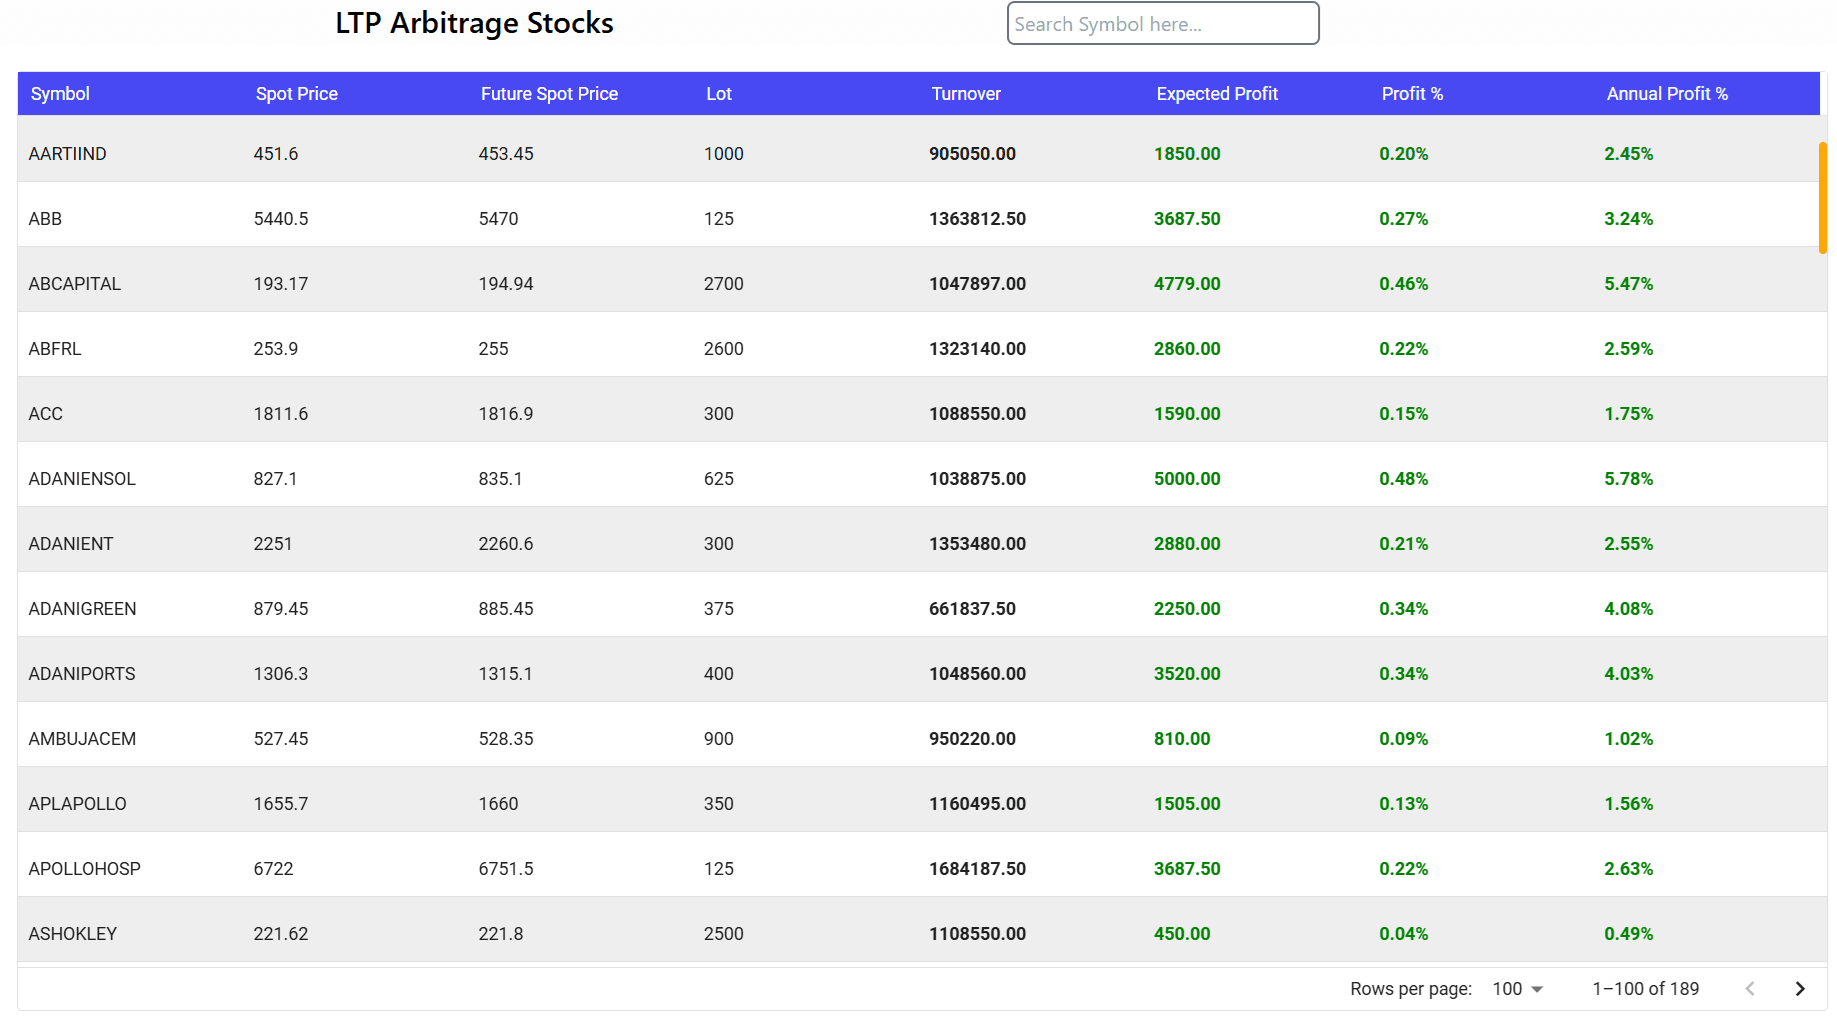Click the ADANIGREEN symbol entry
Viewport: 1837px width, 1021px height.
[82, 608]
